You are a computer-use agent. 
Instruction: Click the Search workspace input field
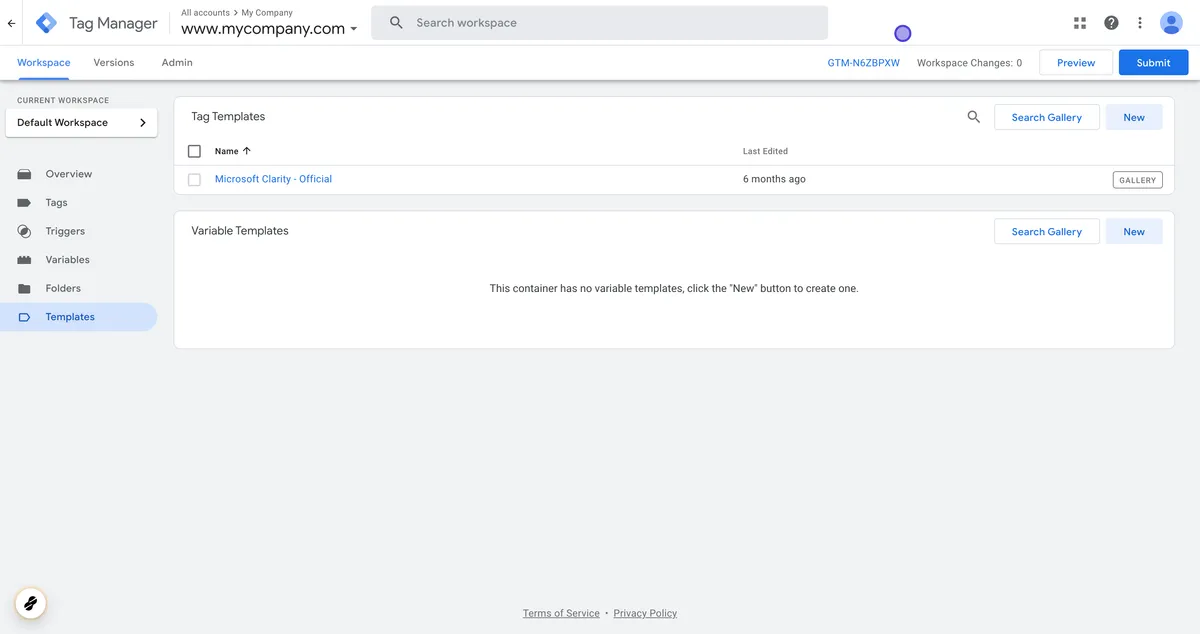600,22
